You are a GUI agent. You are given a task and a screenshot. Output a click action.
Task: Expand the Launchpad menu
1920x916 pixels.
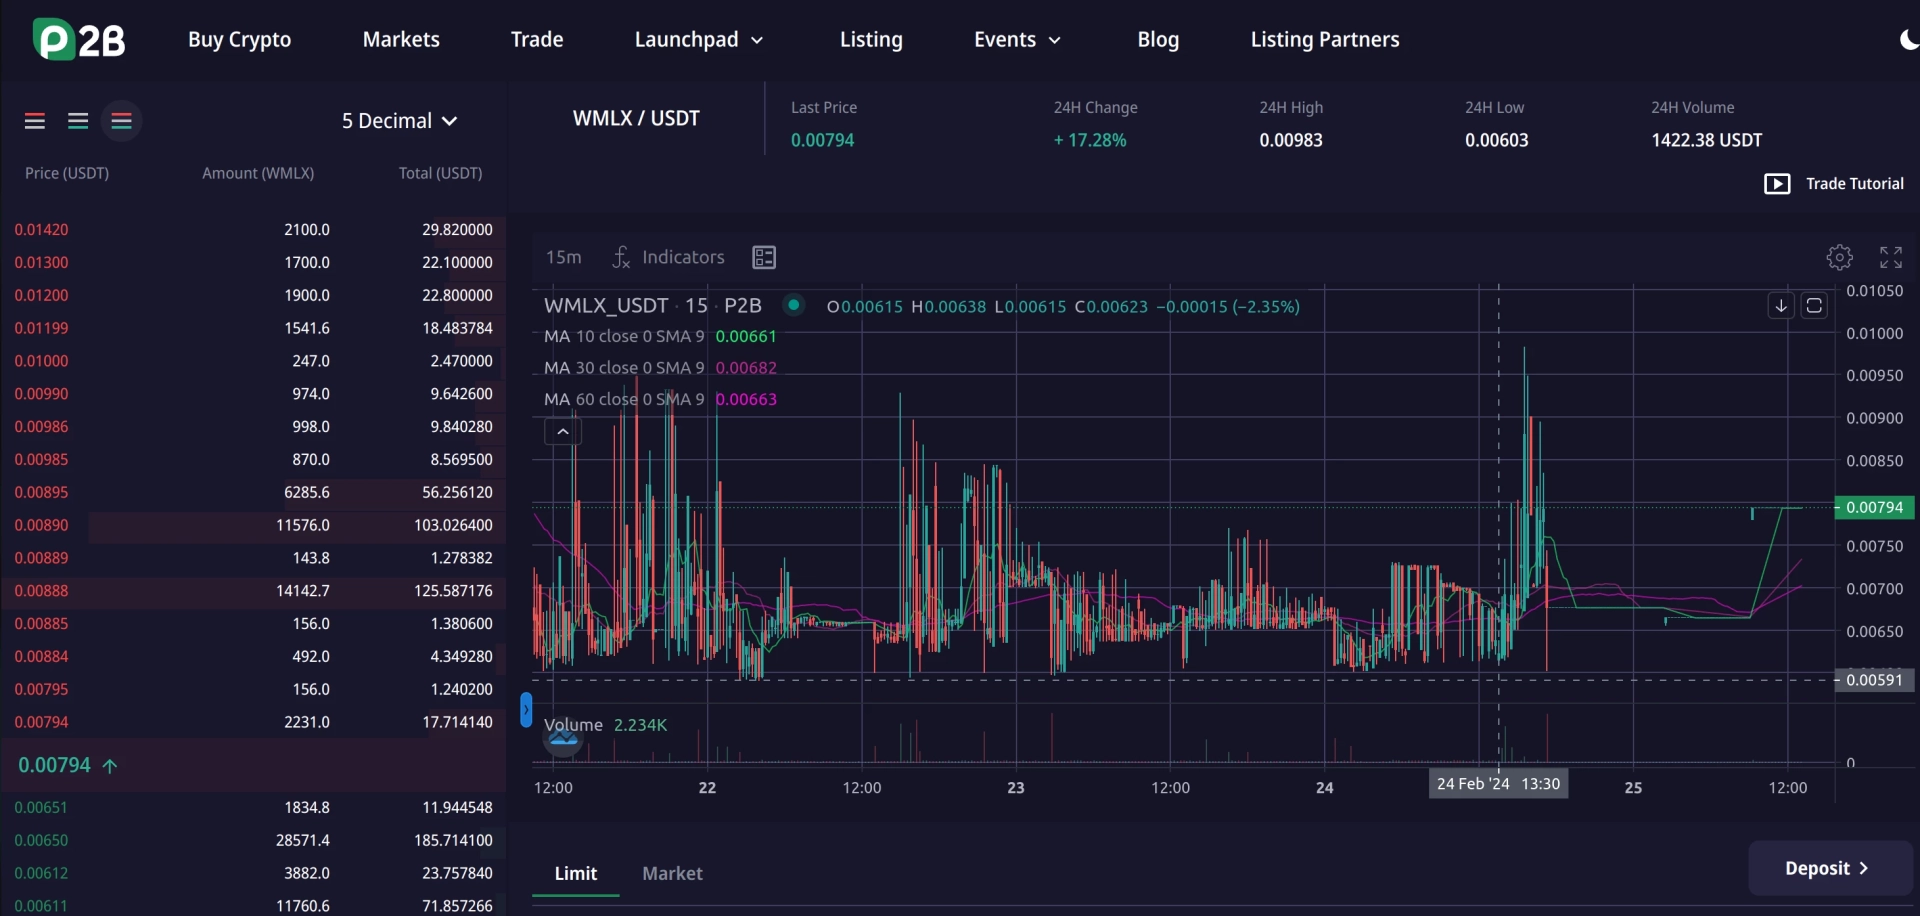click(699, 40)
